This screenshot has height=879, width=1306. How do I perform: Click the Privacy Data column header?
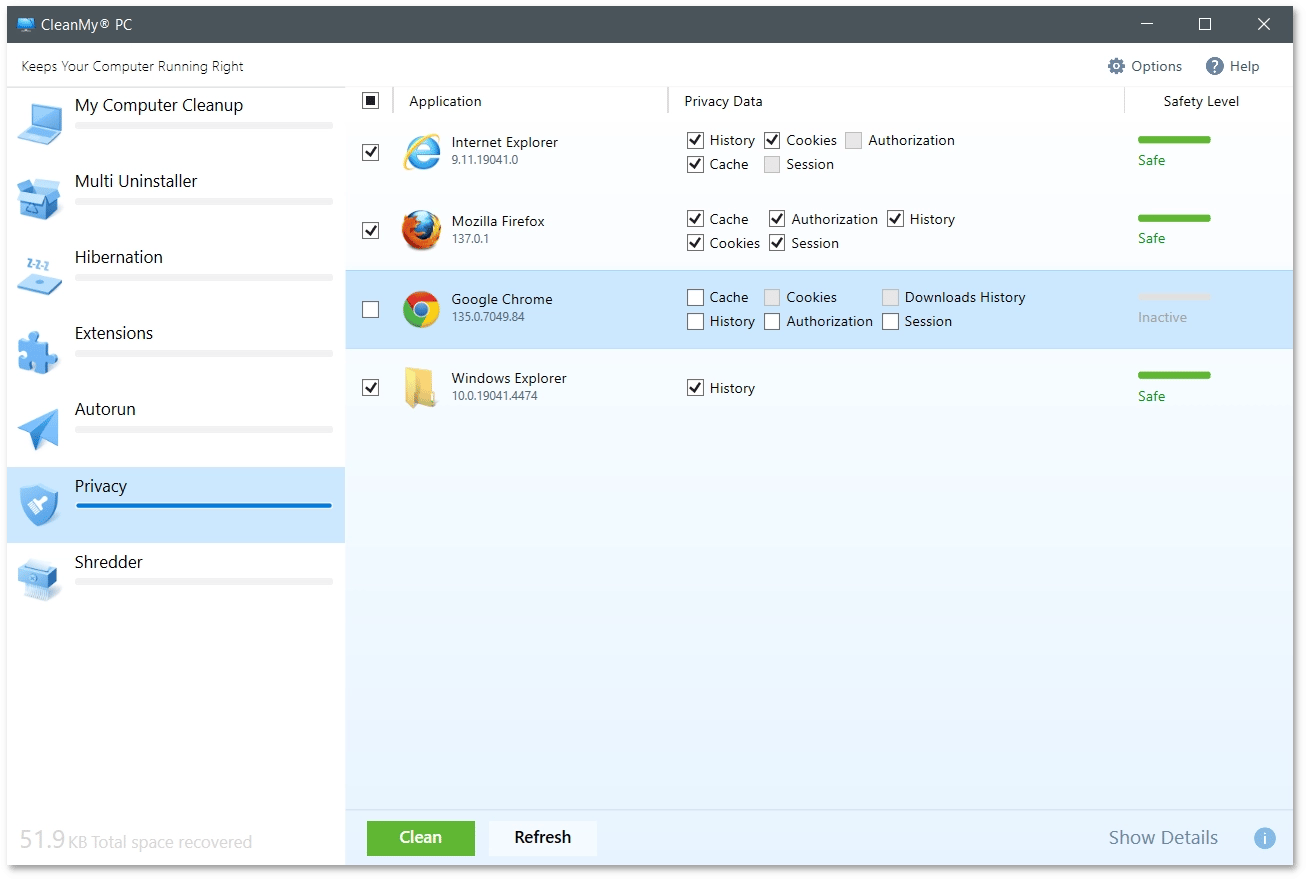[723, 101]
